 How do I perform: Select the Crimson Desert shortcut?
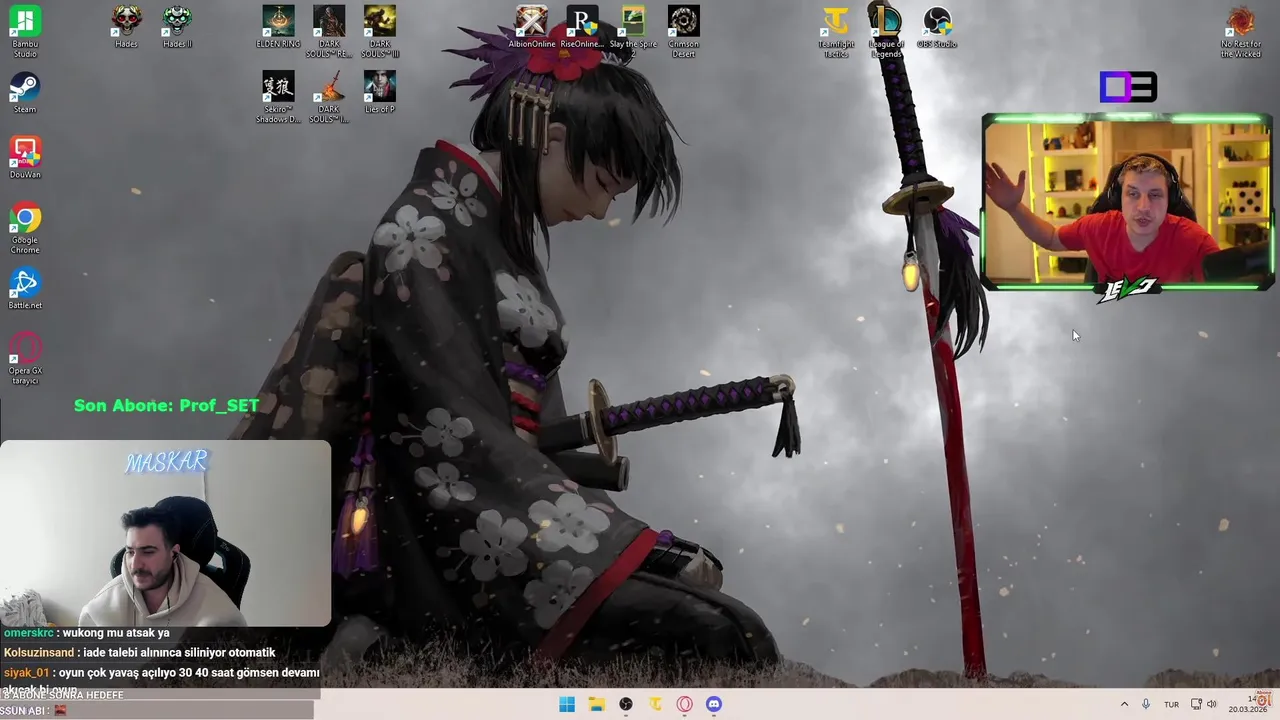point(684,31)
